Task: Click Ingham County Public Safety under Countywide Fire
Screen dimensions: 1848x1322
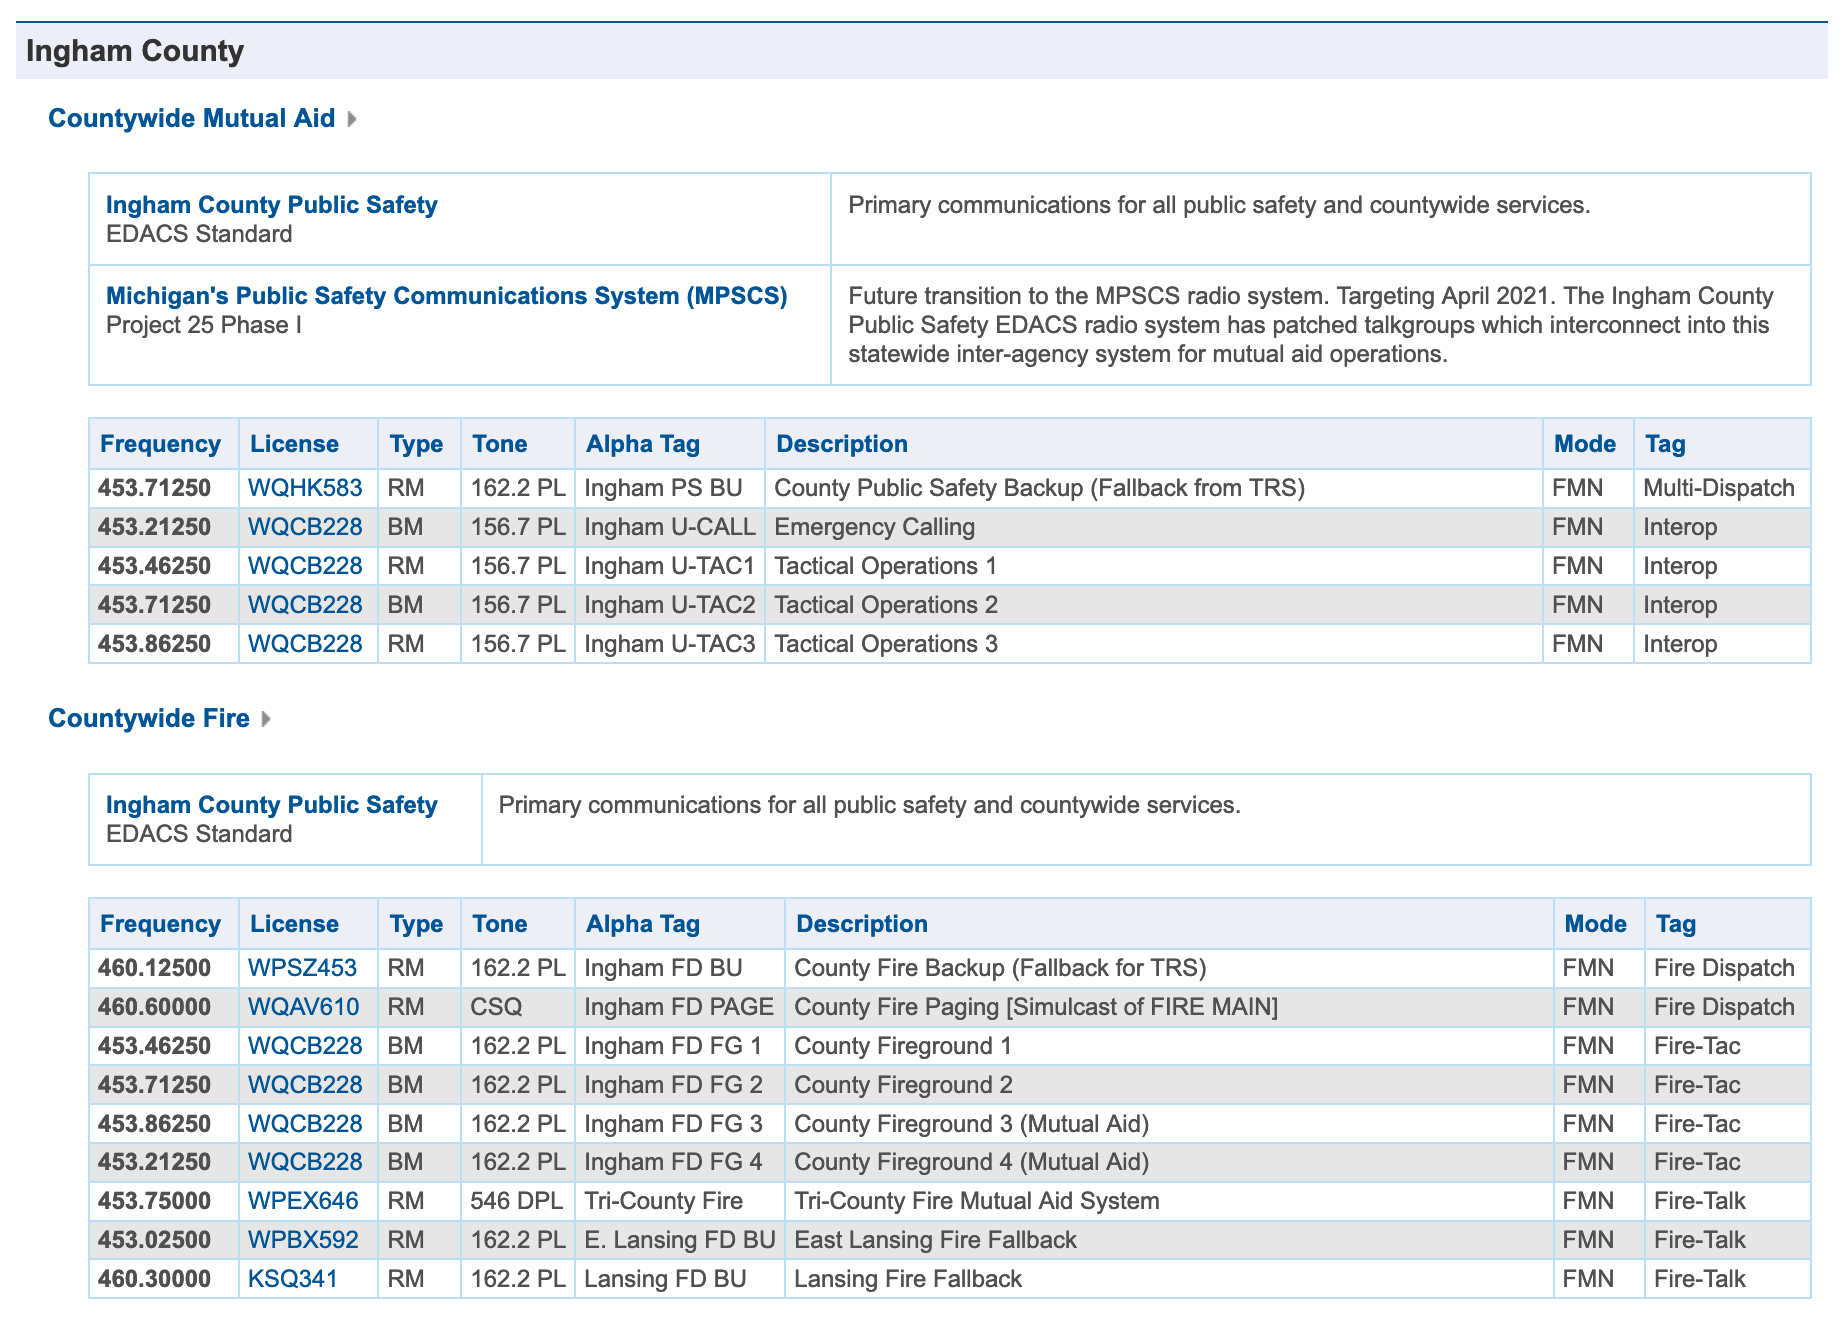Action: click(271, 805)
